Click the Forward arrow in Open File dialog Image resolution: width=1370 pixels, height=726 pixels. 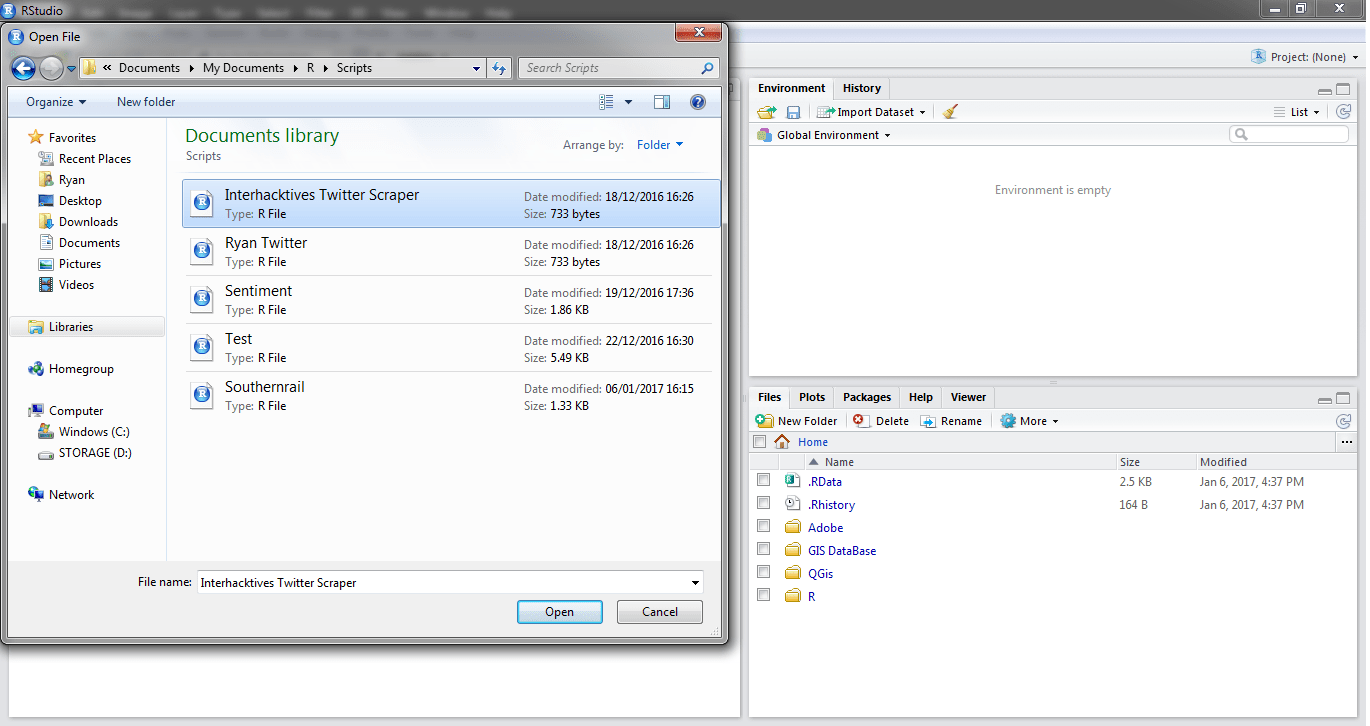[51, 68]
